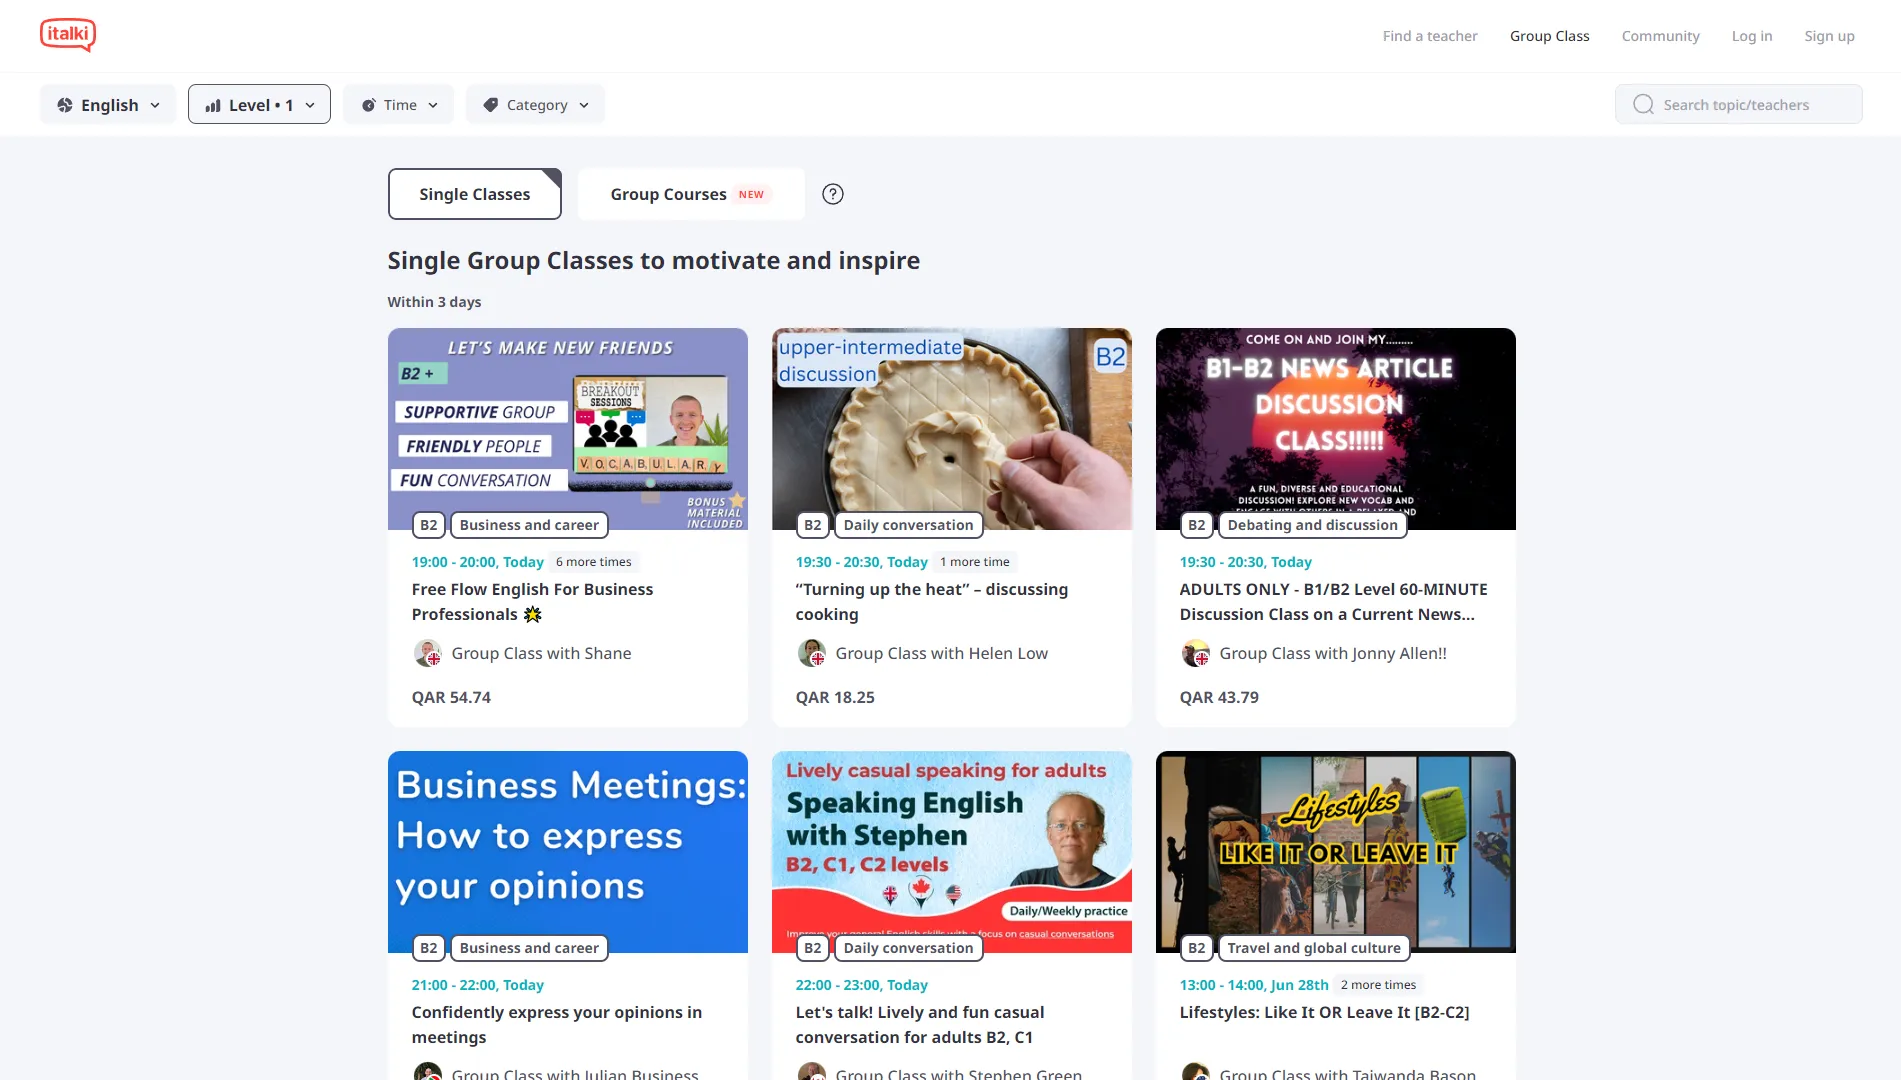
Task: Click Group Class with Jonny Allen!!
Action: pos(1333,653)
